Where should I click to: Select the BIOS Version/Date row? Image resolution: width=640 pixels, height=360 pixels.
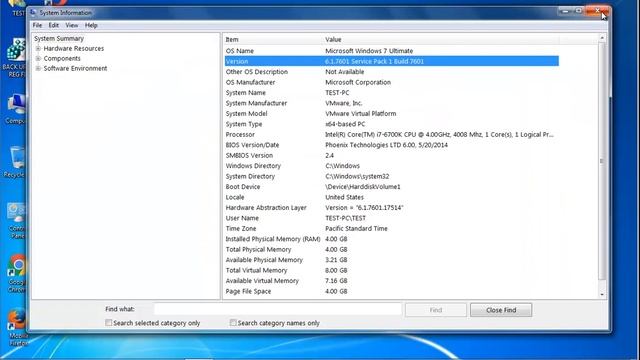[391, 145]
